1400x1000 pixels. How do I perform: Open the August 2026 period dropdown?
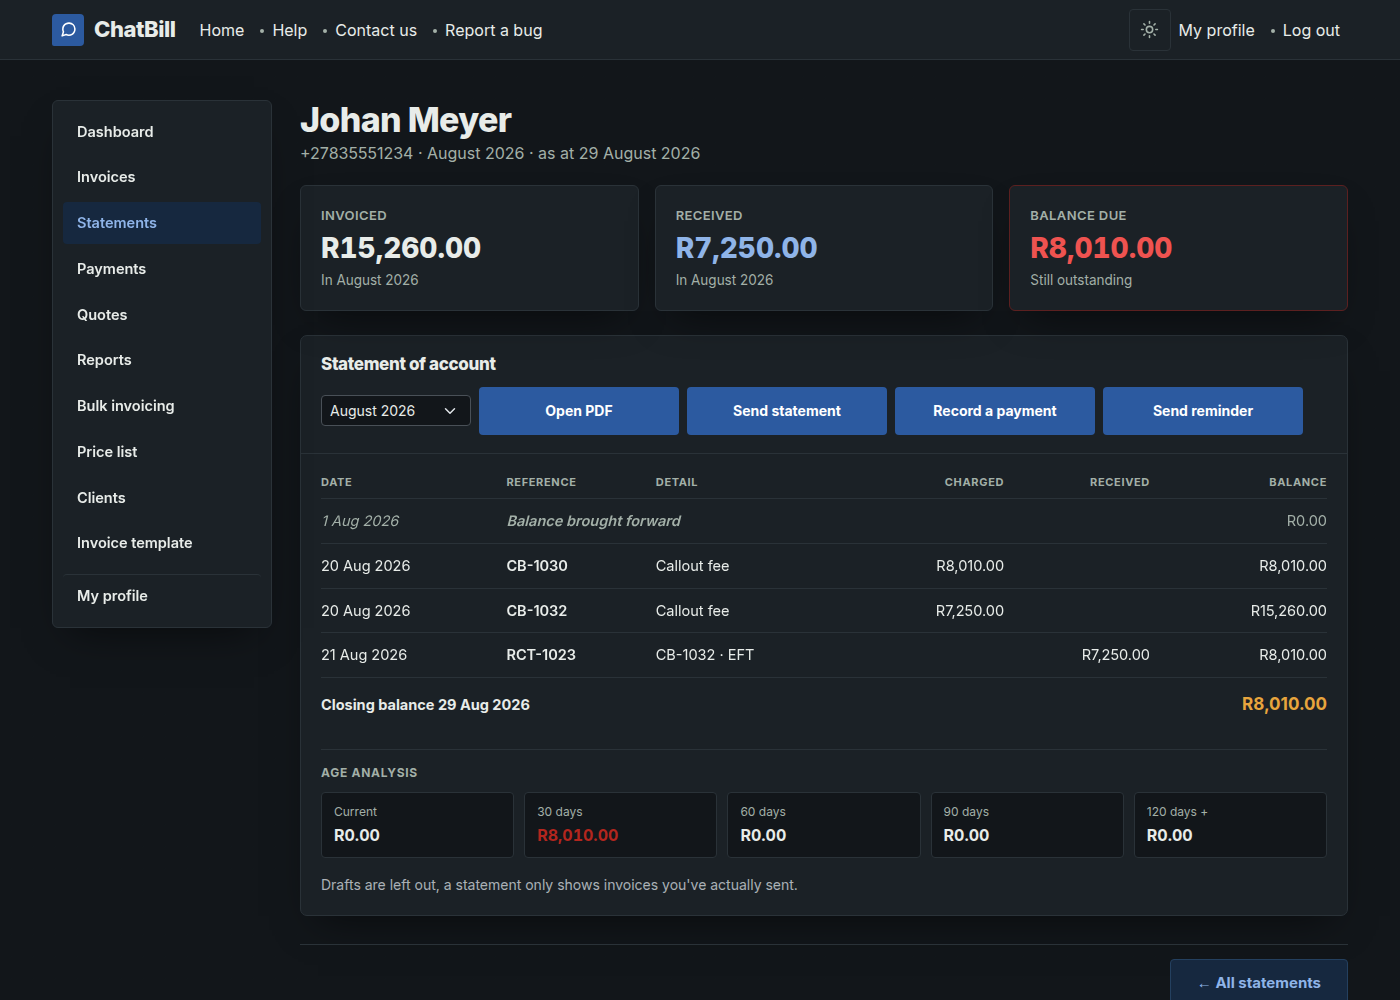396,411
